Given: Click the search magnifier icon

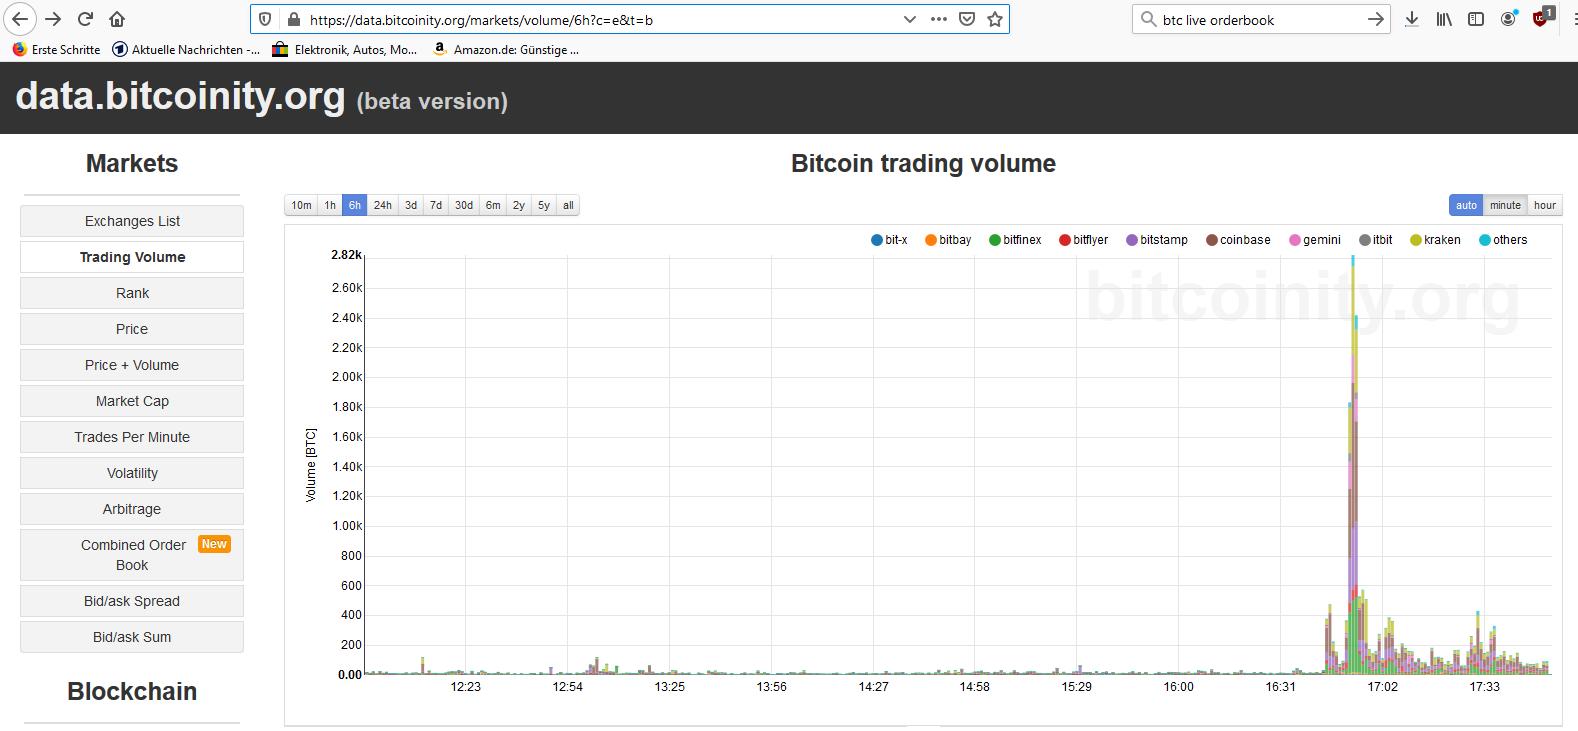Looking at the screenshot, I should tap(1149, 19).
